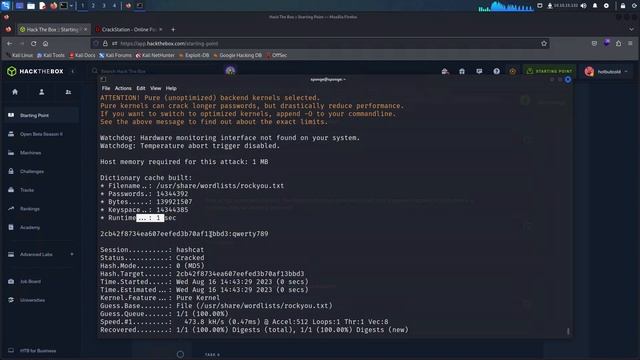Open the Google Hacking DB bookmark
This screenshot has height=360, width=640.
238,55
